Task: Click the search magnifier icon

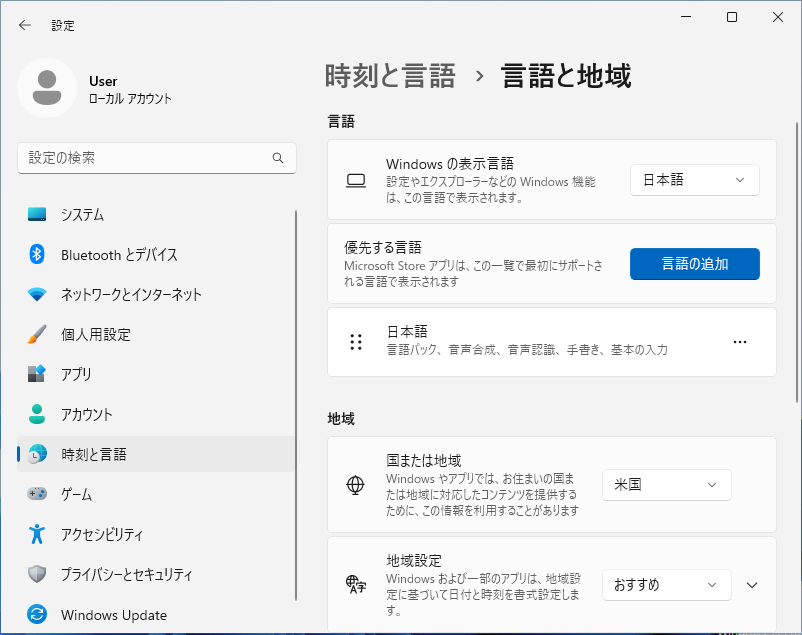Action: coord(278,158)
